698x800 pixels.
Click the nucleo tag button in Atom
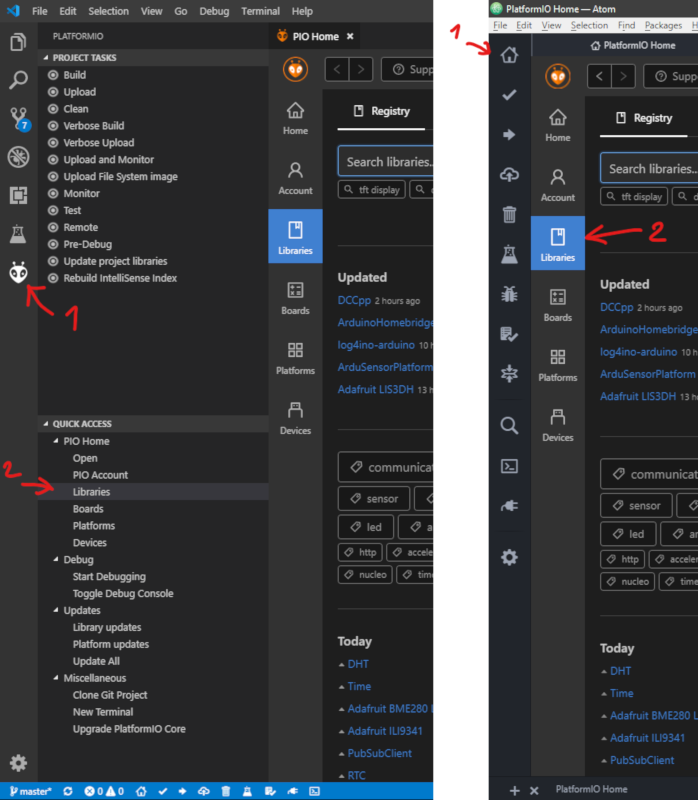(628, 582)
